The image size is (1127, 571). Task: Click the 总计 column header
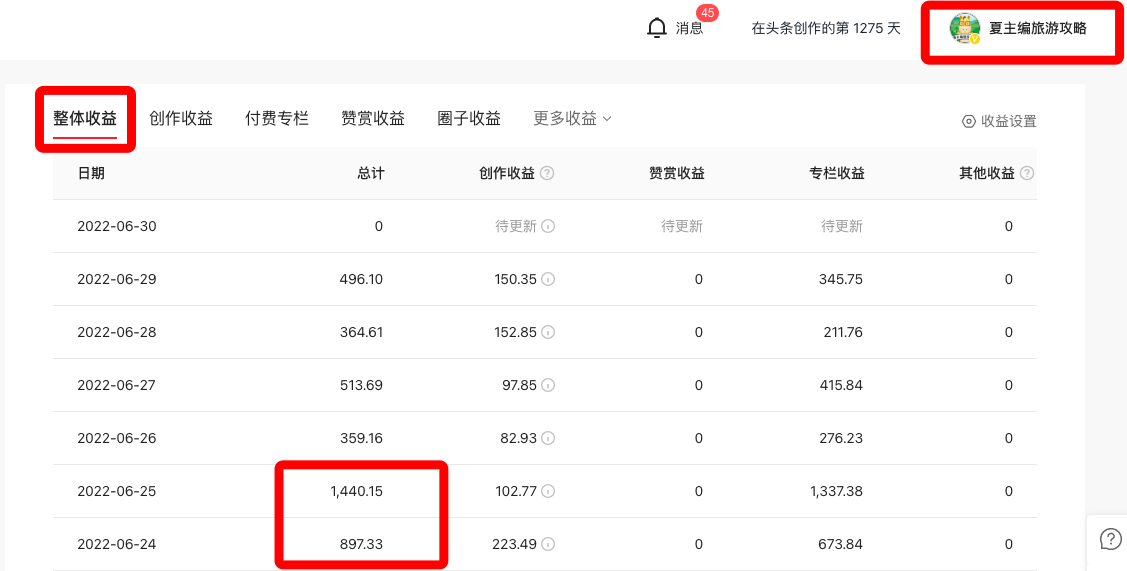click(x=371, y=173)
